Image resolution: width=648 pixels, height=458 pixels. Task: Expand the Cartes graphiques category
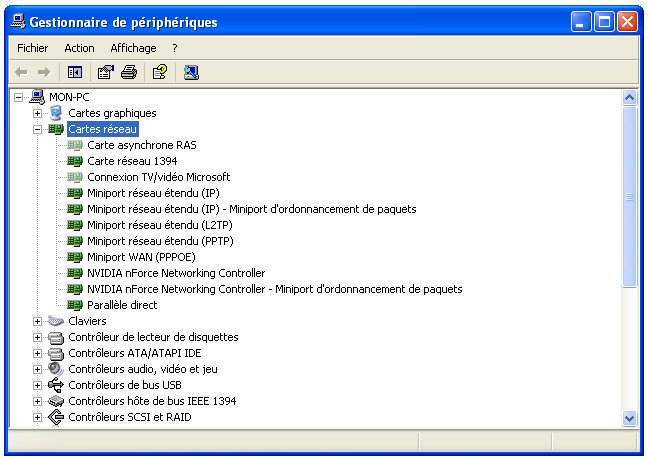pyautogui.click(x=38, y=113)
